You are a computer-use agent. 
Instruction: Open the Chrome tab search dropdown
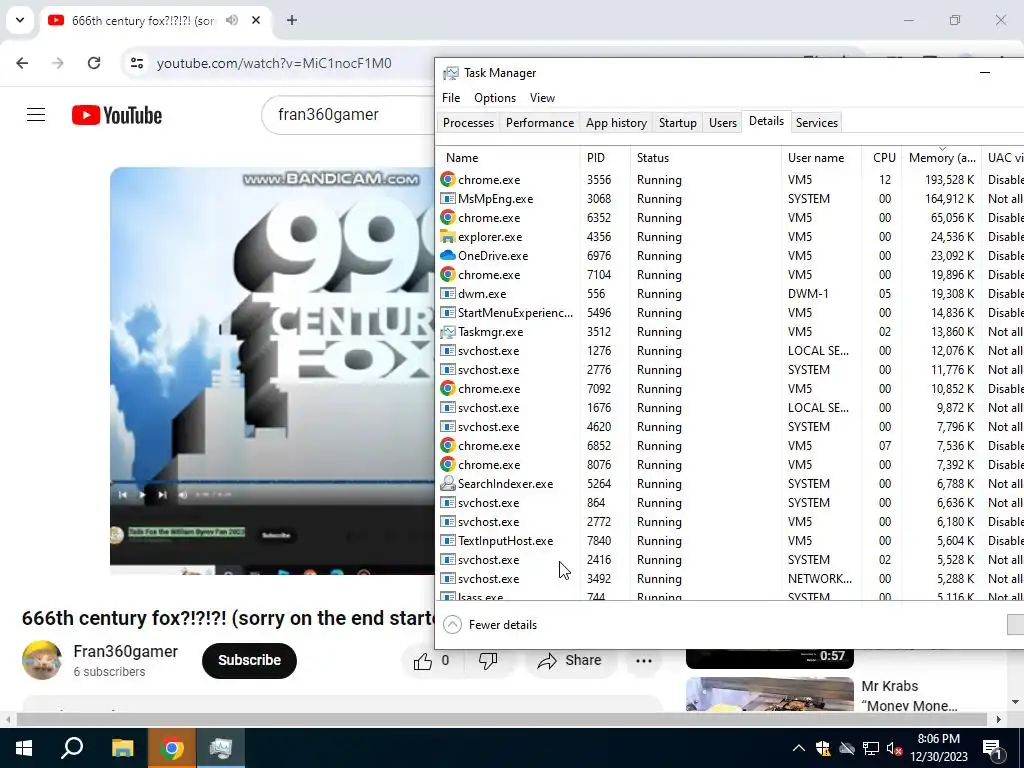[20, 20]
